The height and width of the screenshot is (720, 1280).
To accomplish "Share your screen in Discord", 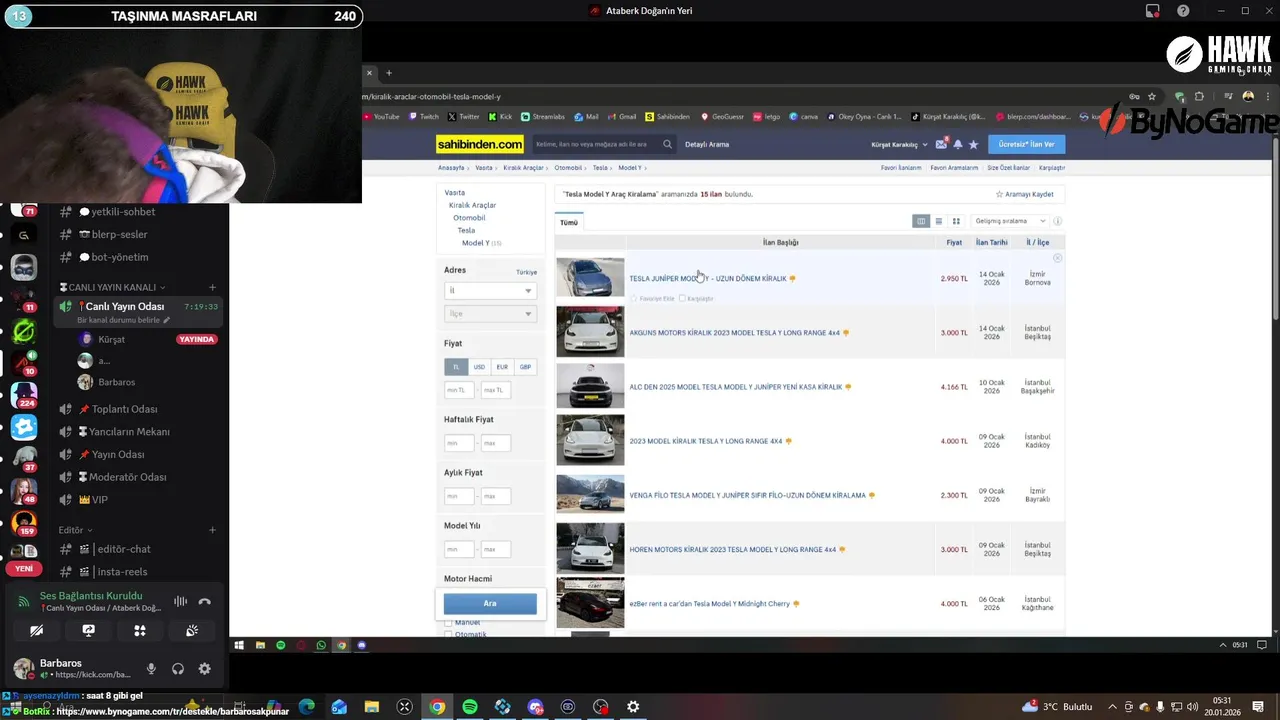I will [89, 631].
